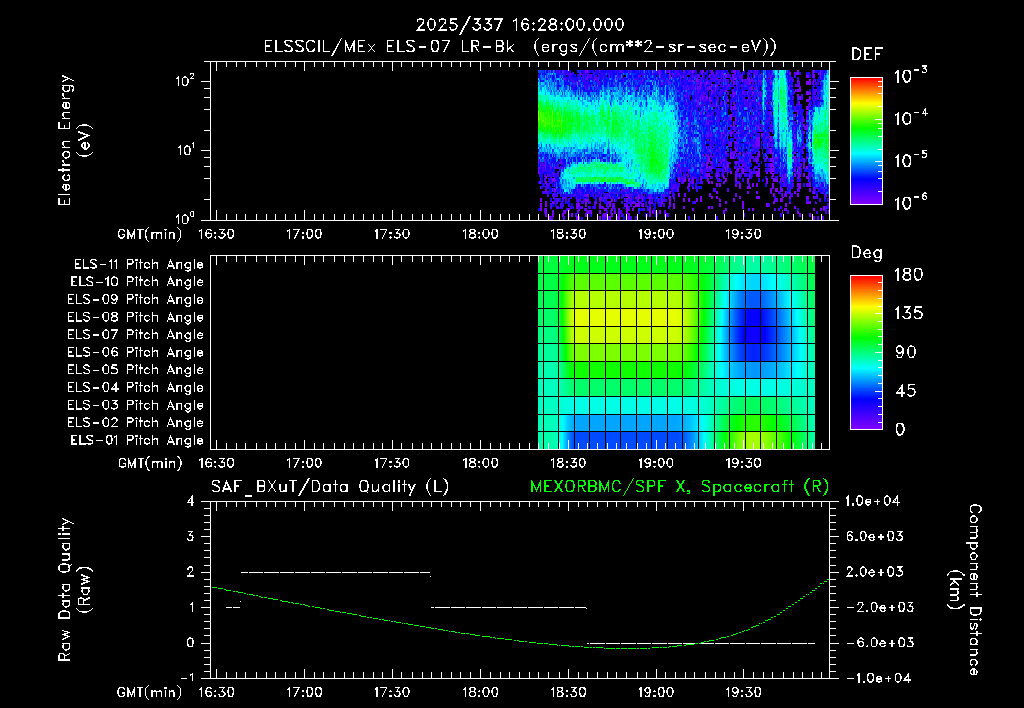Click 16:30 on the energy spectrogram time axis

216,234
